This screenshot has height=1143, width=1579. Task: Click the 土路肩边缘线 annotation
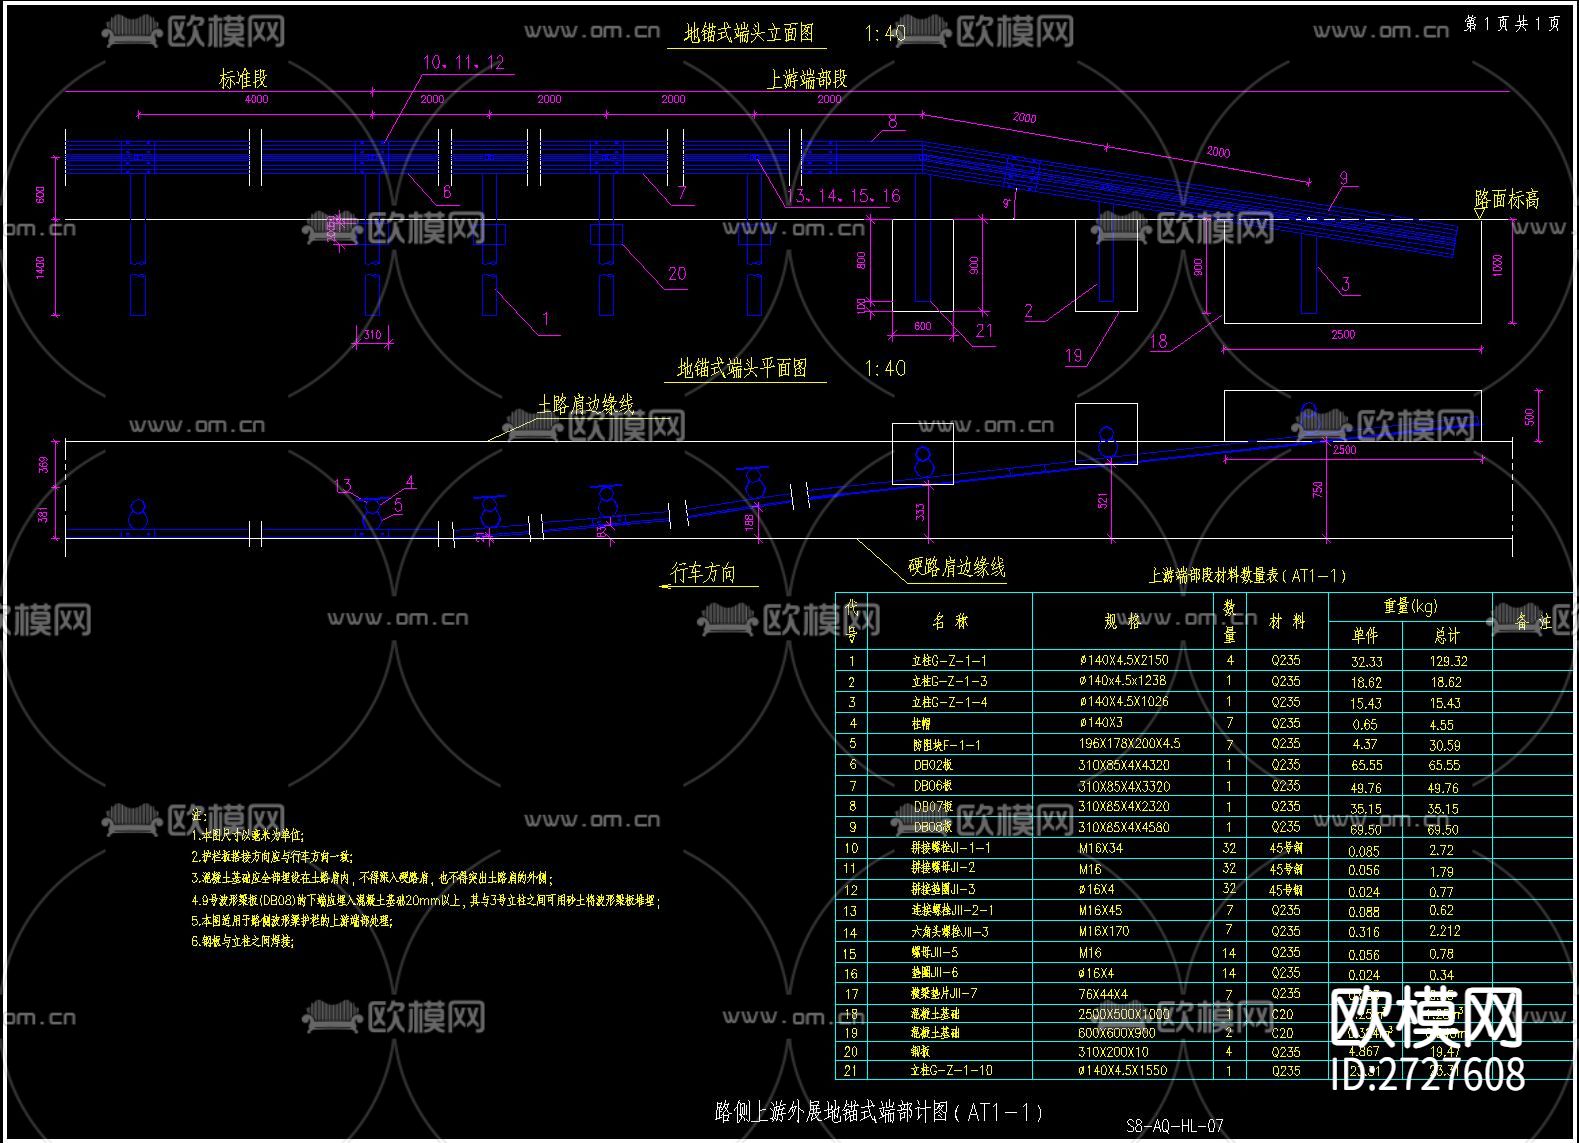tap(585, 405)
